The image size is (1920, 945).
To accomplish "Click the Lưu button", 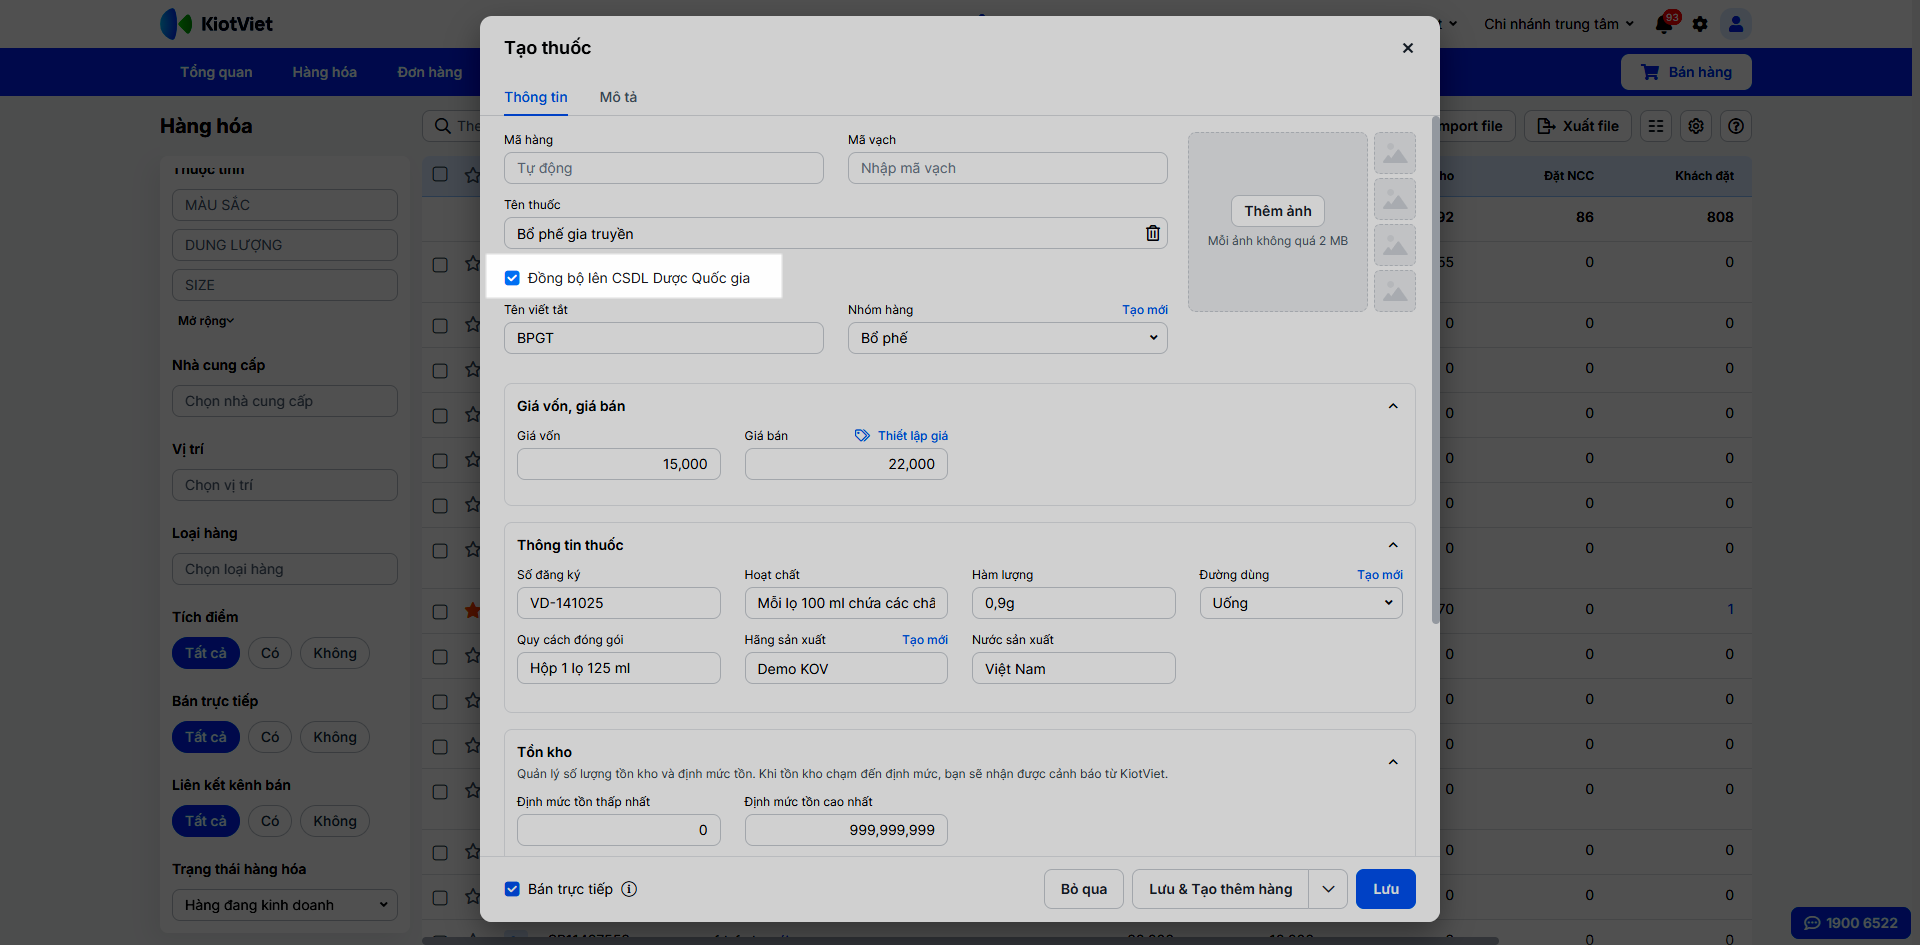I will pos(1385,889).
